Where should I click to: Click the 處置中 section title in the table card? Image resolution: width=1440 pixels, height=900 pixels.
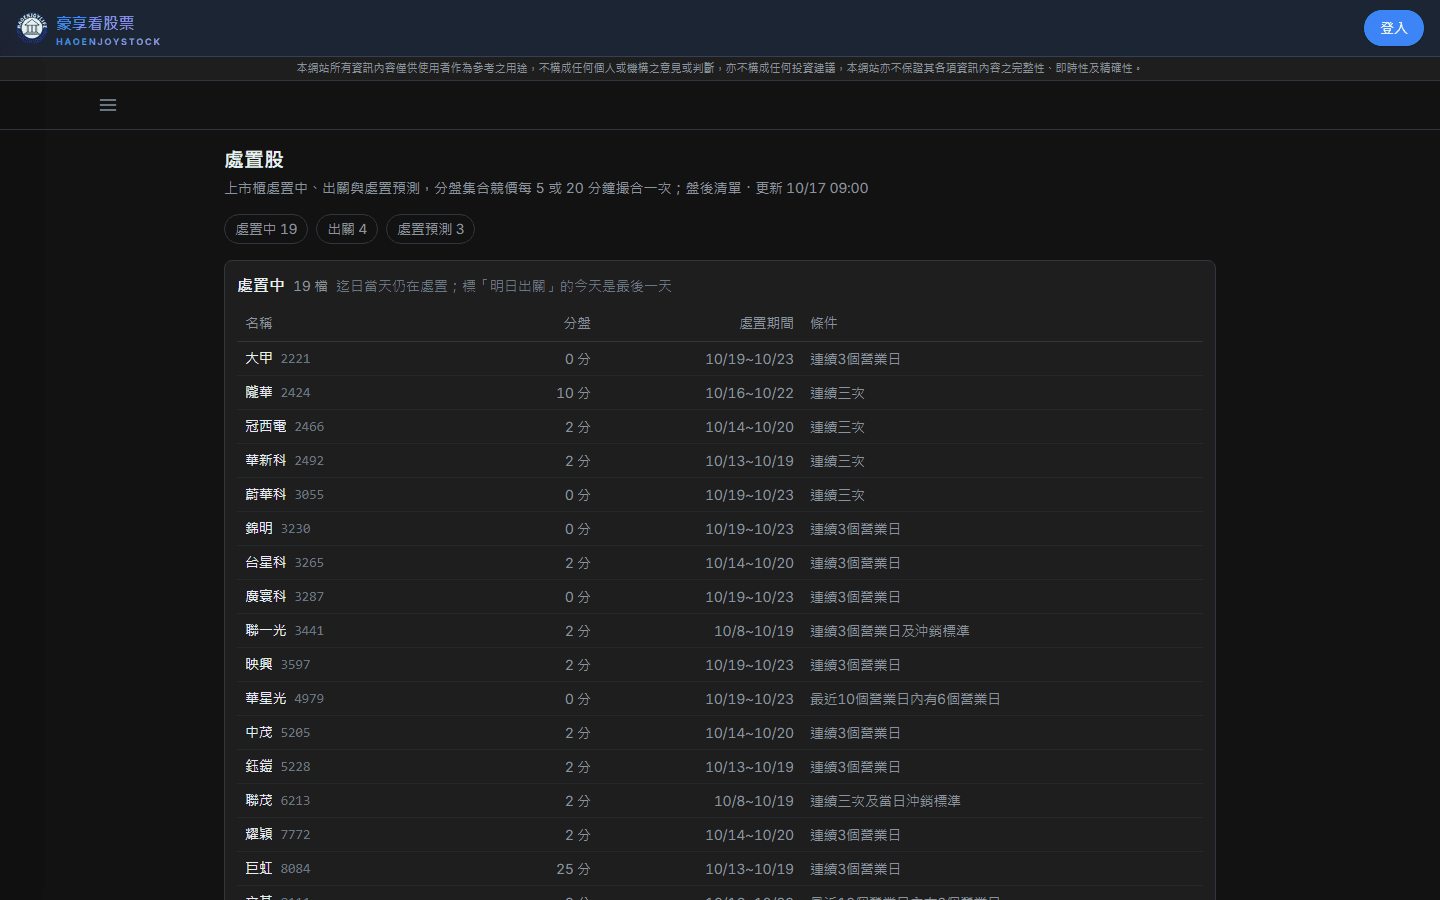261,286
